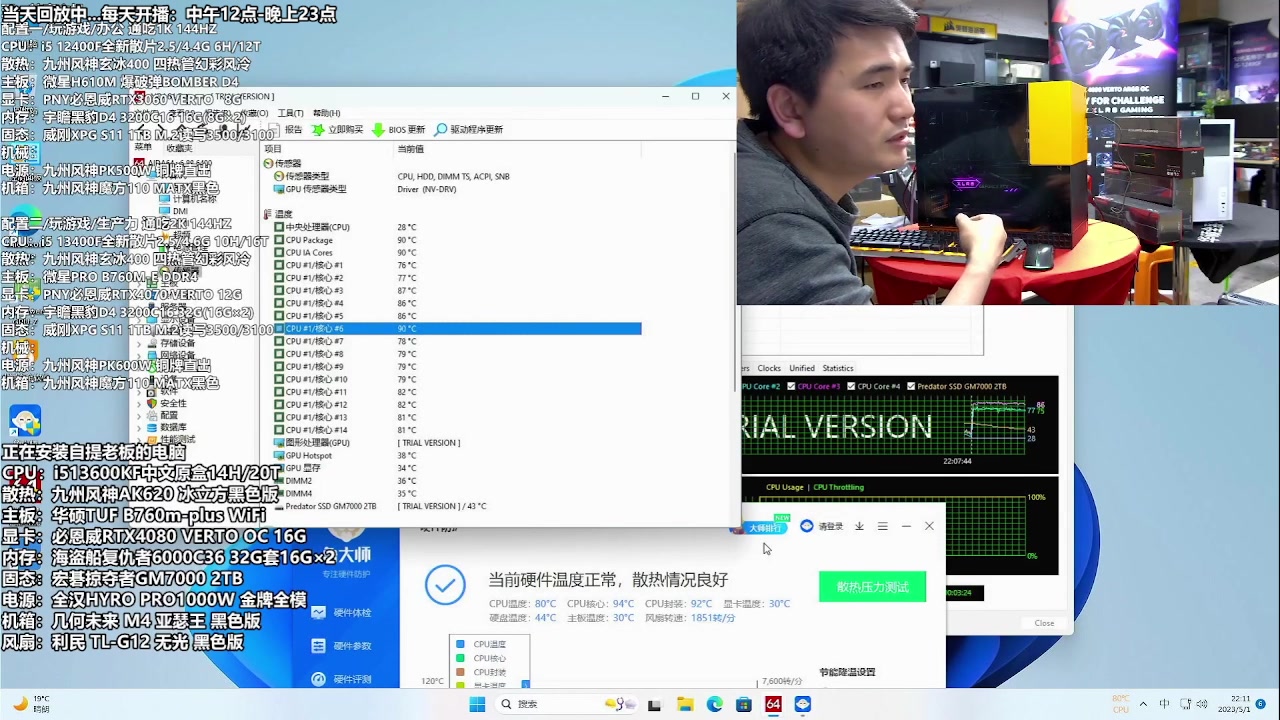This screenshot has width=1280, height=720.
Task: Click download arrow icon in 鲁大师 titlebar
Action: pyautogui.click(x=859, y=526)
